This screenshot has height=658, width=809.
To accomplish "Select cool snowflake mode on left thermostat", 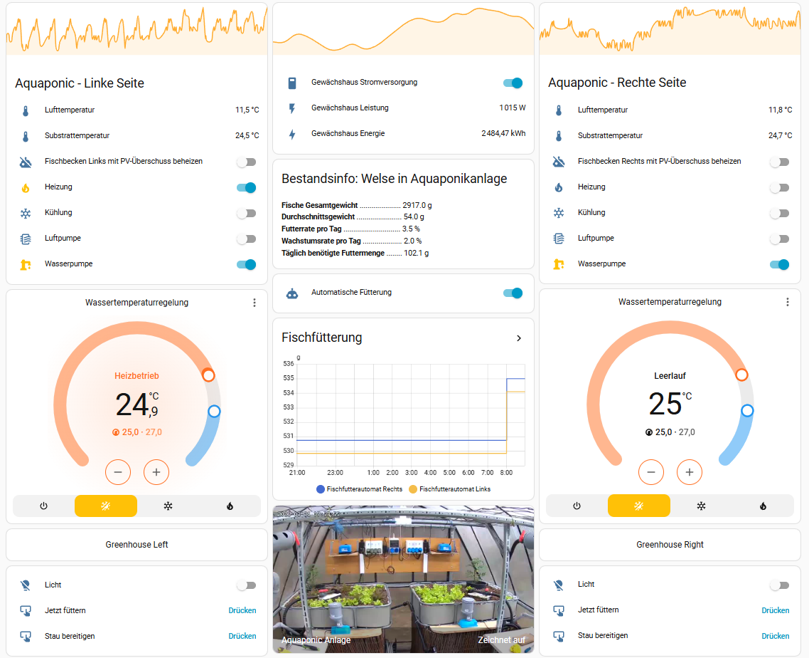I will coord(168,506).
